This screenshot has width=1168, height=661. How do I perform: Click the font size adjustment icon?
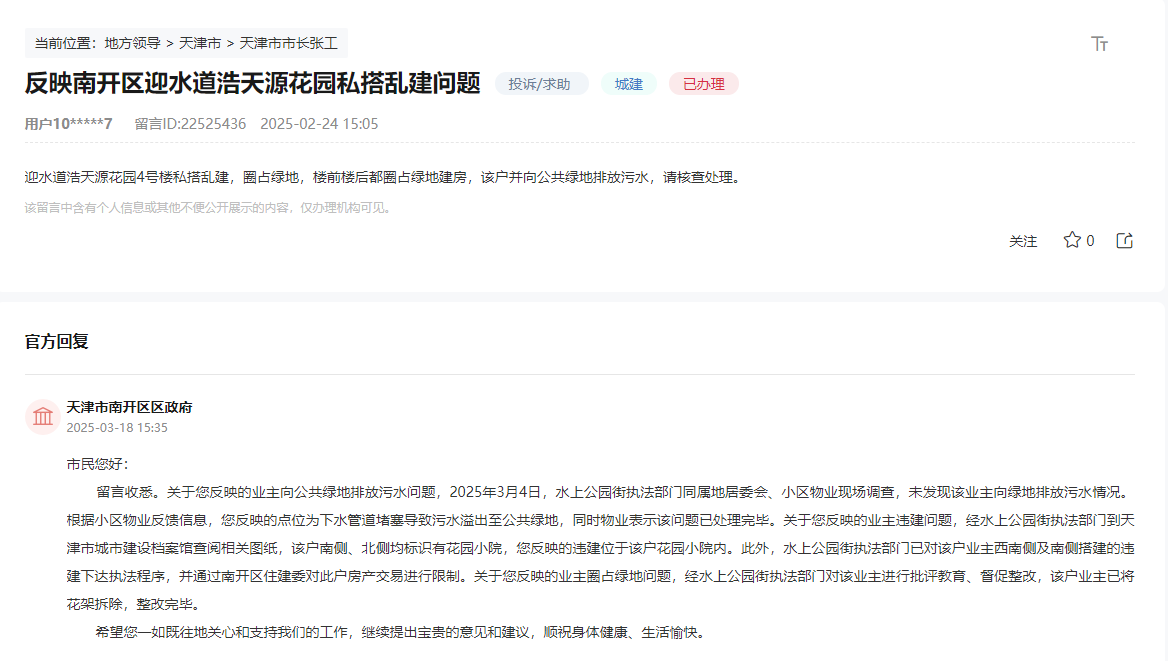[1100, 44]
